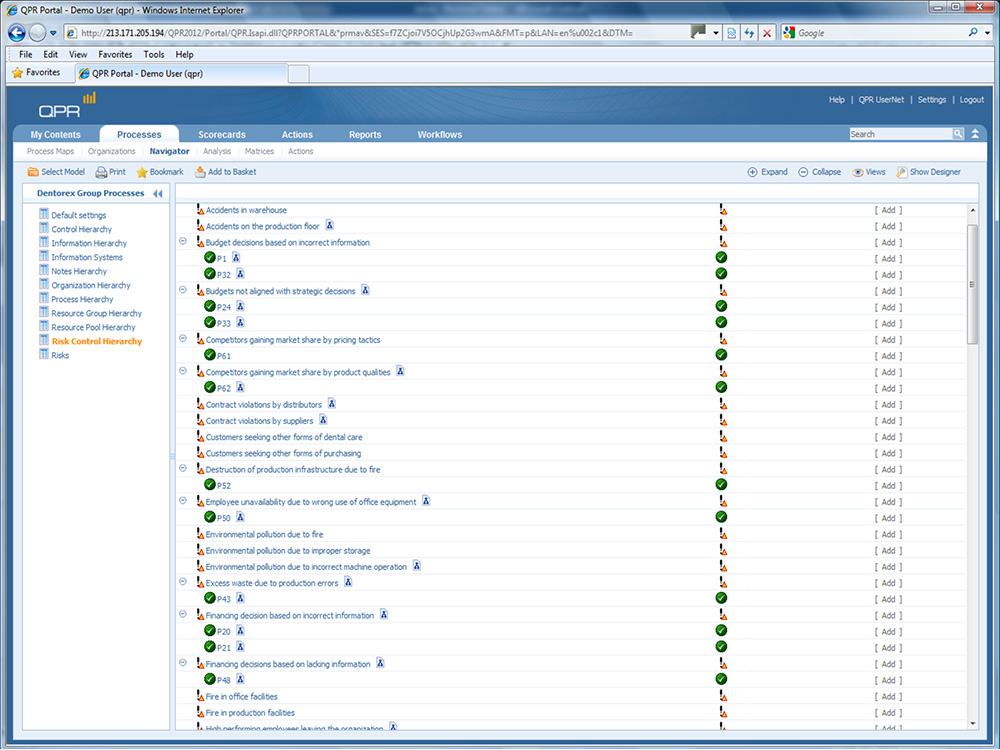The height and width of the screenshot is (750, 1000).
Task: Open the Matrices sub-tab
Action: point(259,152)
